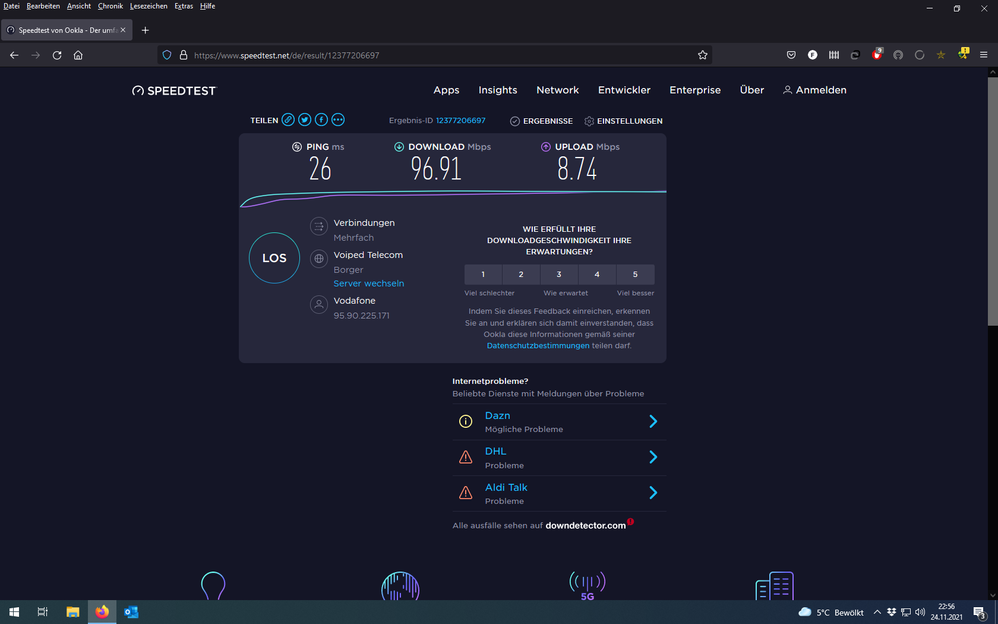Open the Chronik menu
Viewport: 998px width, 624px height.
pyautogui.click(x=110, y=6)
